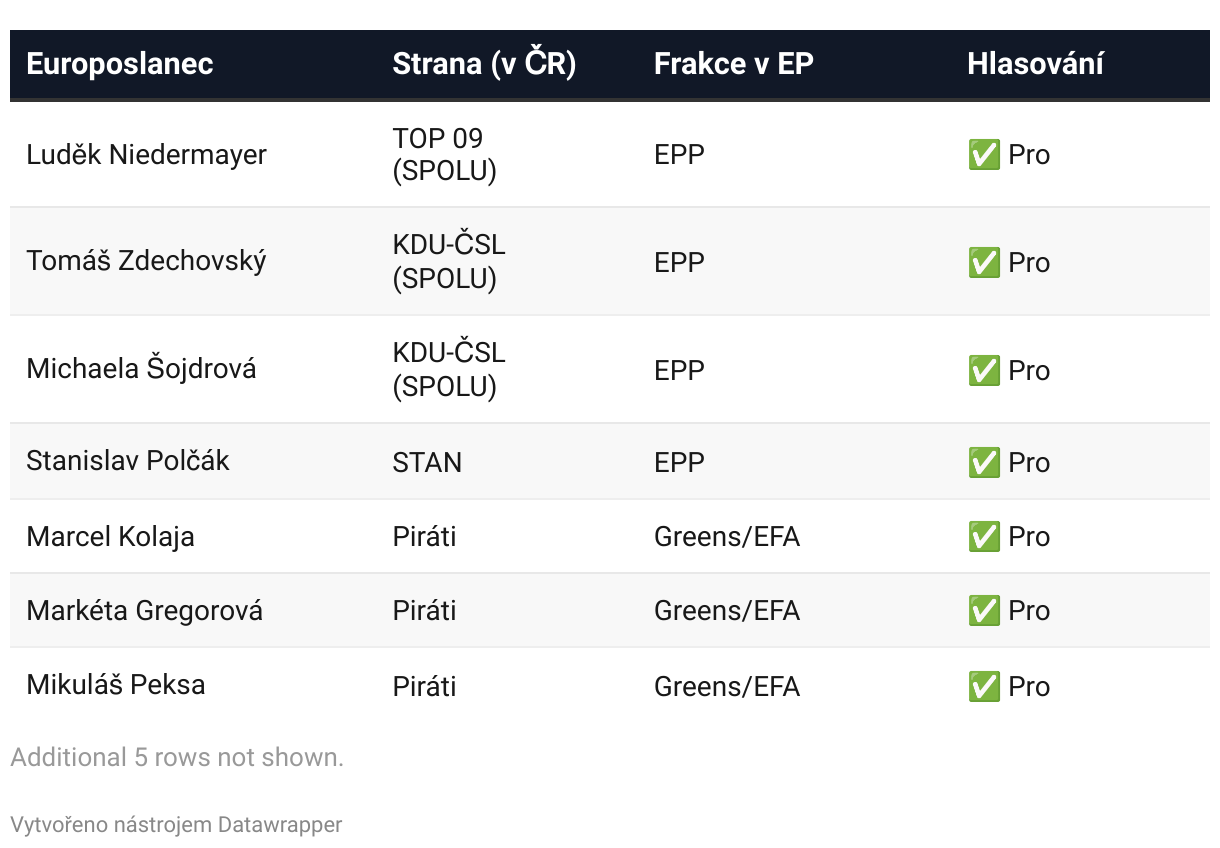The height and width of the screenshot is (848, 1220).
Task: Click green checkmark icon in Tomáš Zdechovský row
Action: [984, 263]
